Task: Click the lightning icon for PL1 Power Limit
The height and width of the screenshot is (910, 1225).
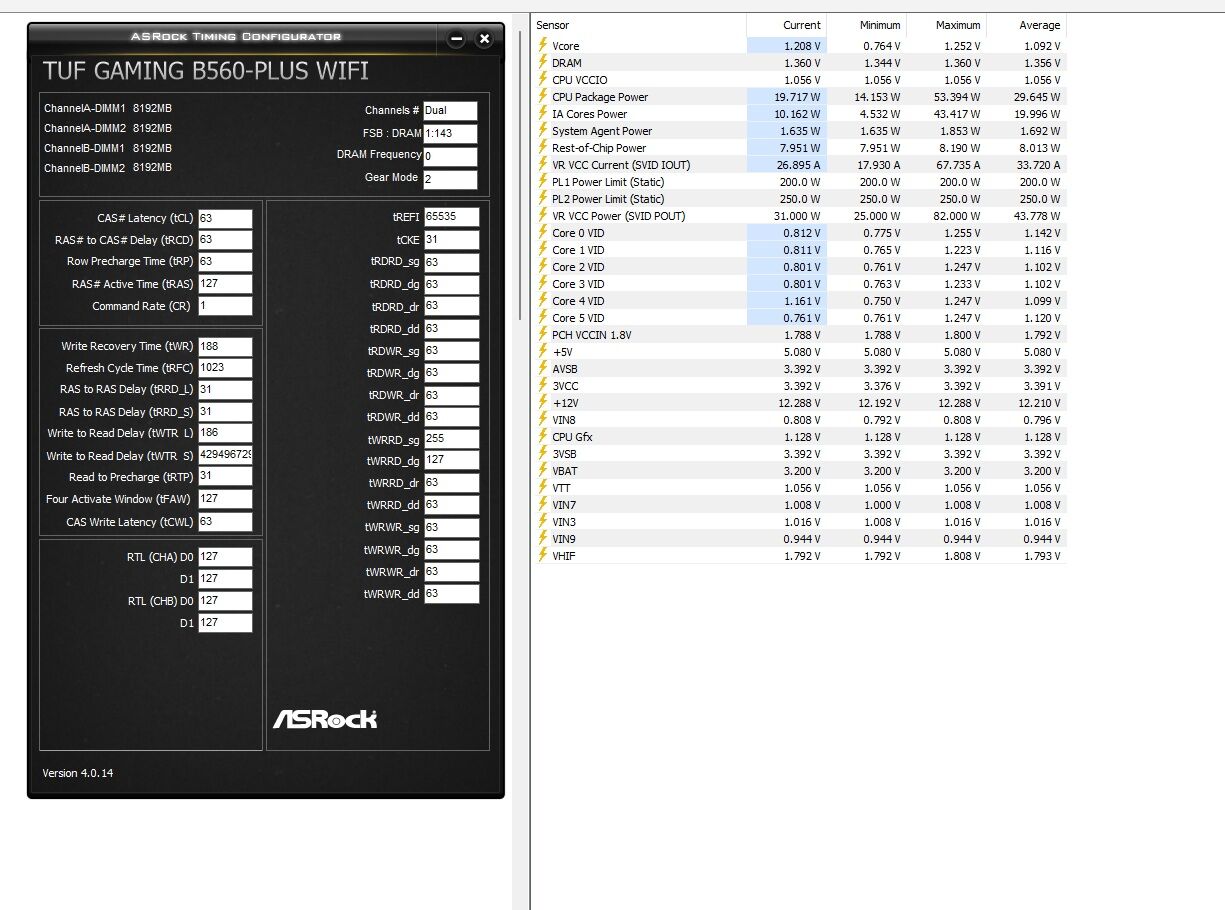Action: [543, 182]
